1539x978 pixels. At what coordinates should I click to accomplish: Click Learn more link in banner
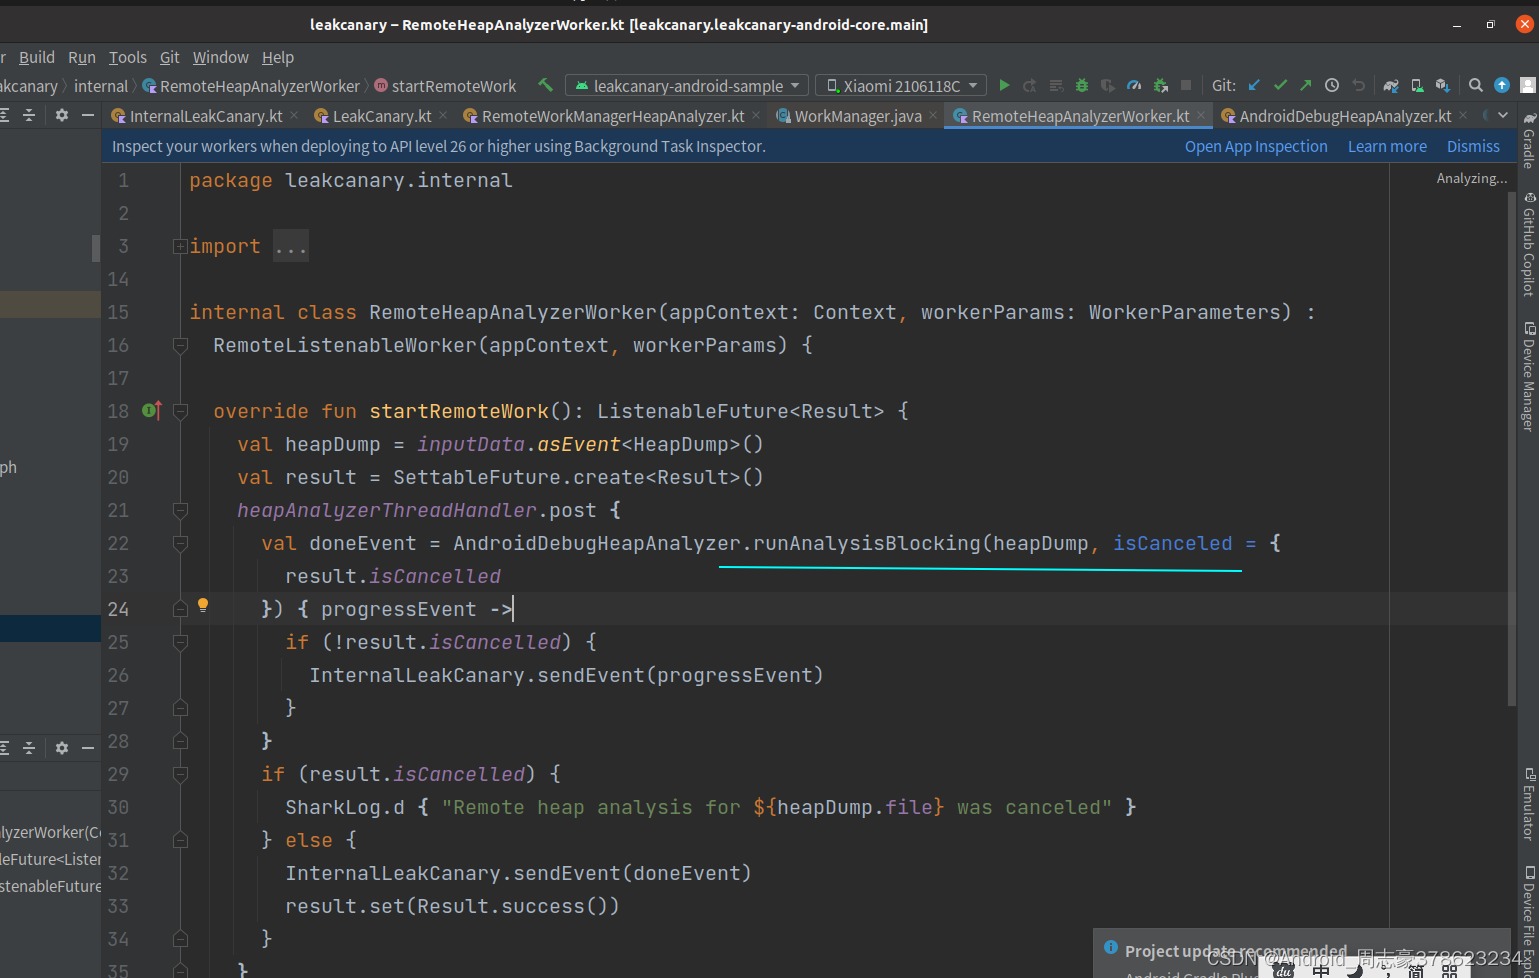click(x=1387, y=146)
